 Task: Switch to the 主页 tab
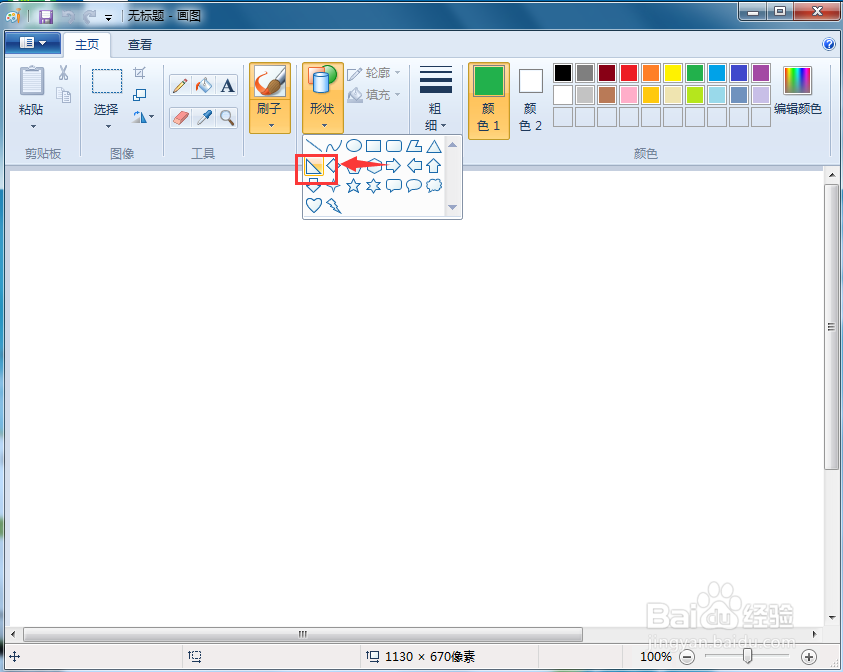click(87, 45)
